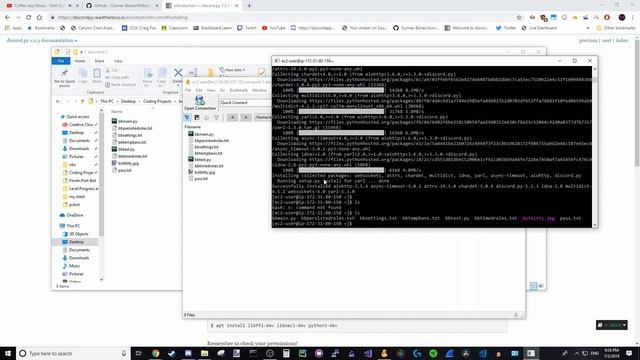The width and height of the screenshot is (640, 360).
Task: Click Pin to Quick access icon
Action: [x=64, y=73]
